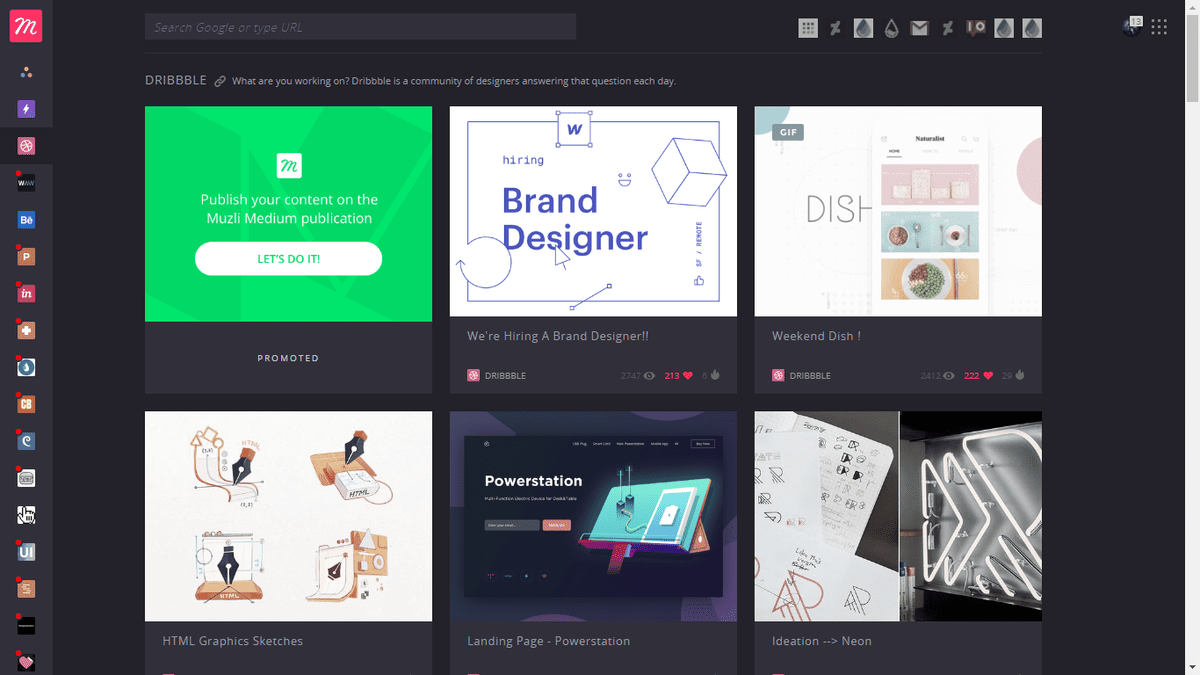Open the DeviantArt shortcut between Gmail and IO
Image resolution: width=1200 pixels, height=675 pixels.
click(x=948, y=28)
